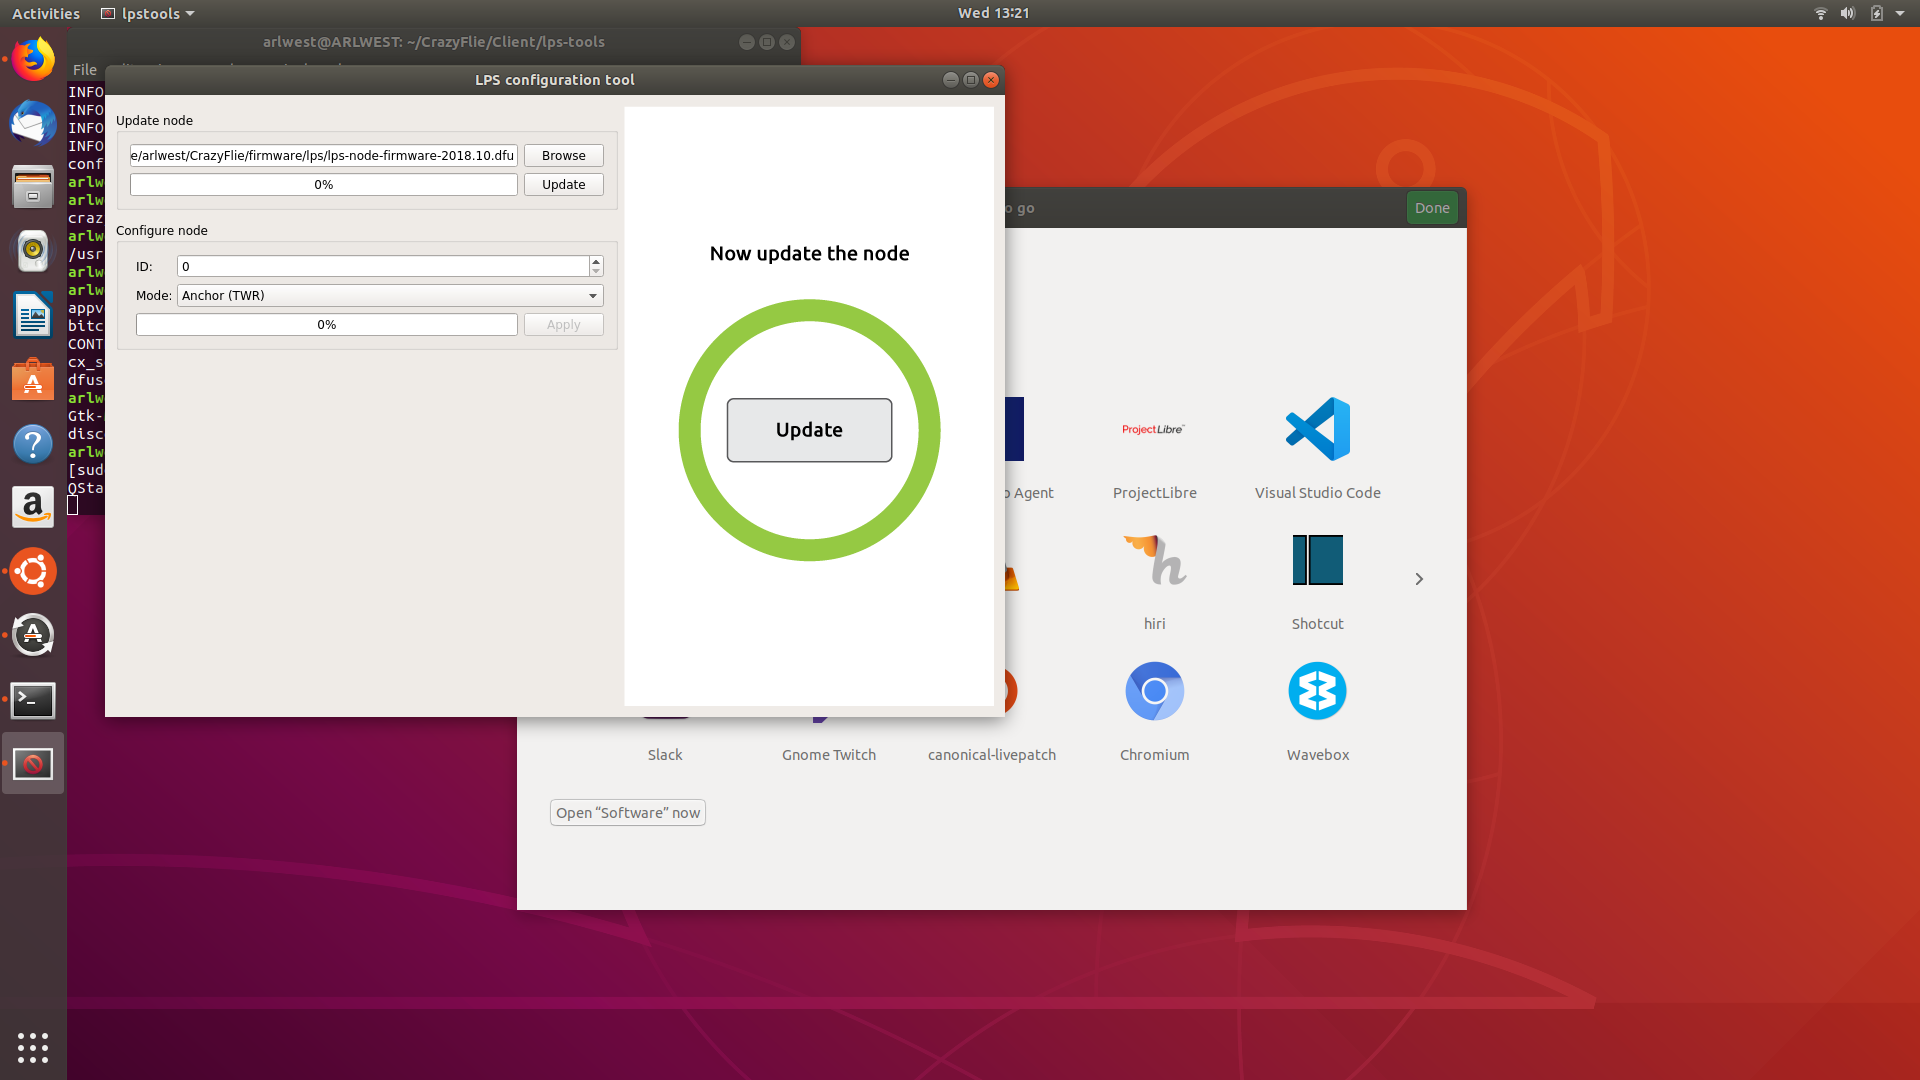Expand the Mode combo box
This screenshot has width=1920, height=1080.
(390, 296)
